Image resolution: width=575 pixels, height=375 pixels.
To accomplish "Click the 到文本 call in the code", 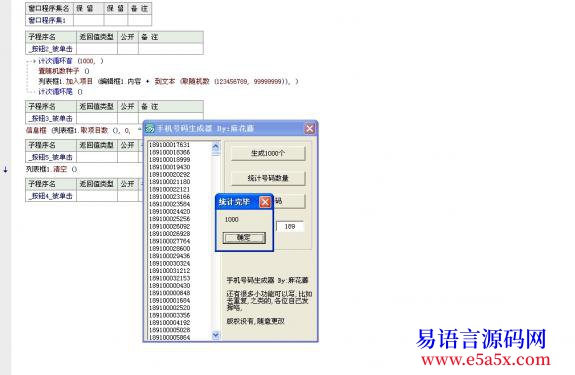I will 165,81.
